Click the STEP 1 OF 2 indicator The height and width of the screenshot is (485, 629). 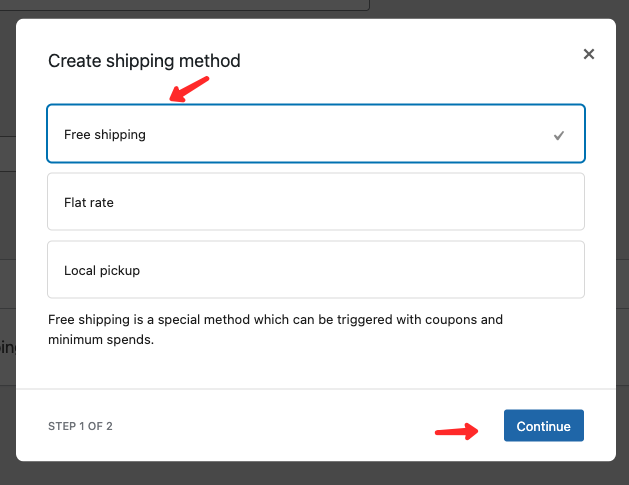click(80, 426)
